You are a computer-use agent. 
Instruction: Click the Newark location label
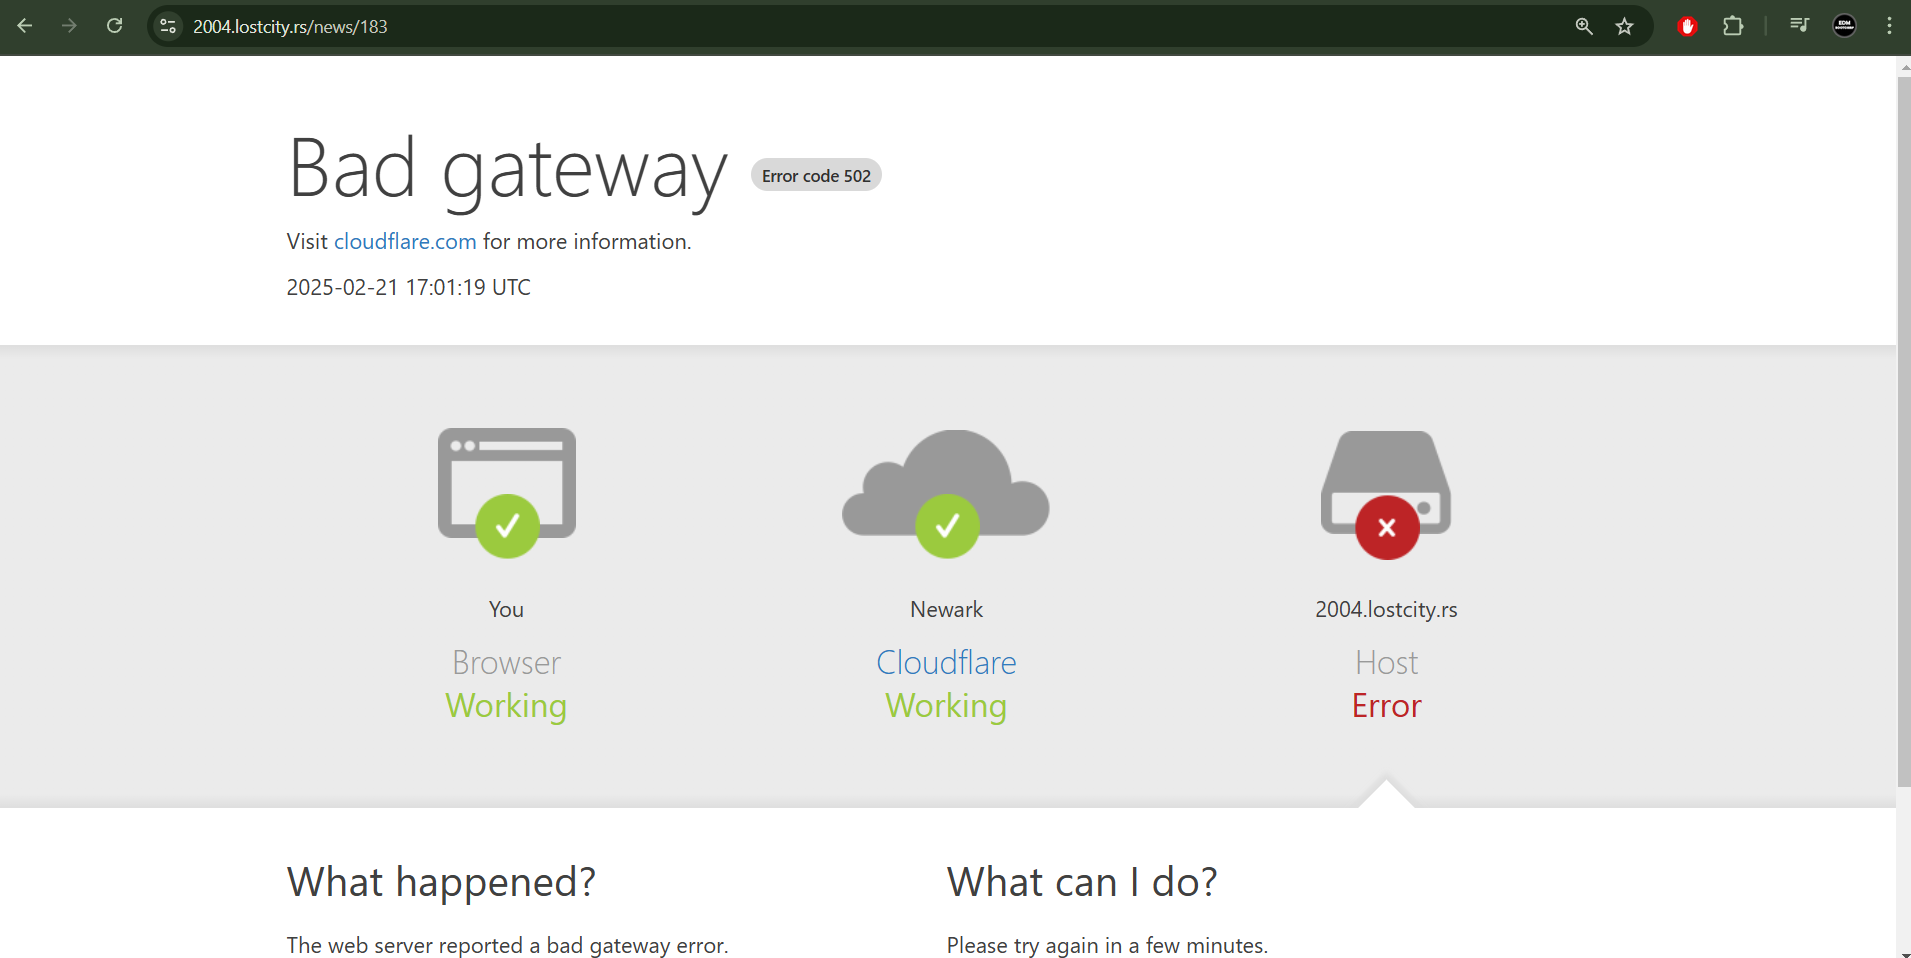point(946,609)
